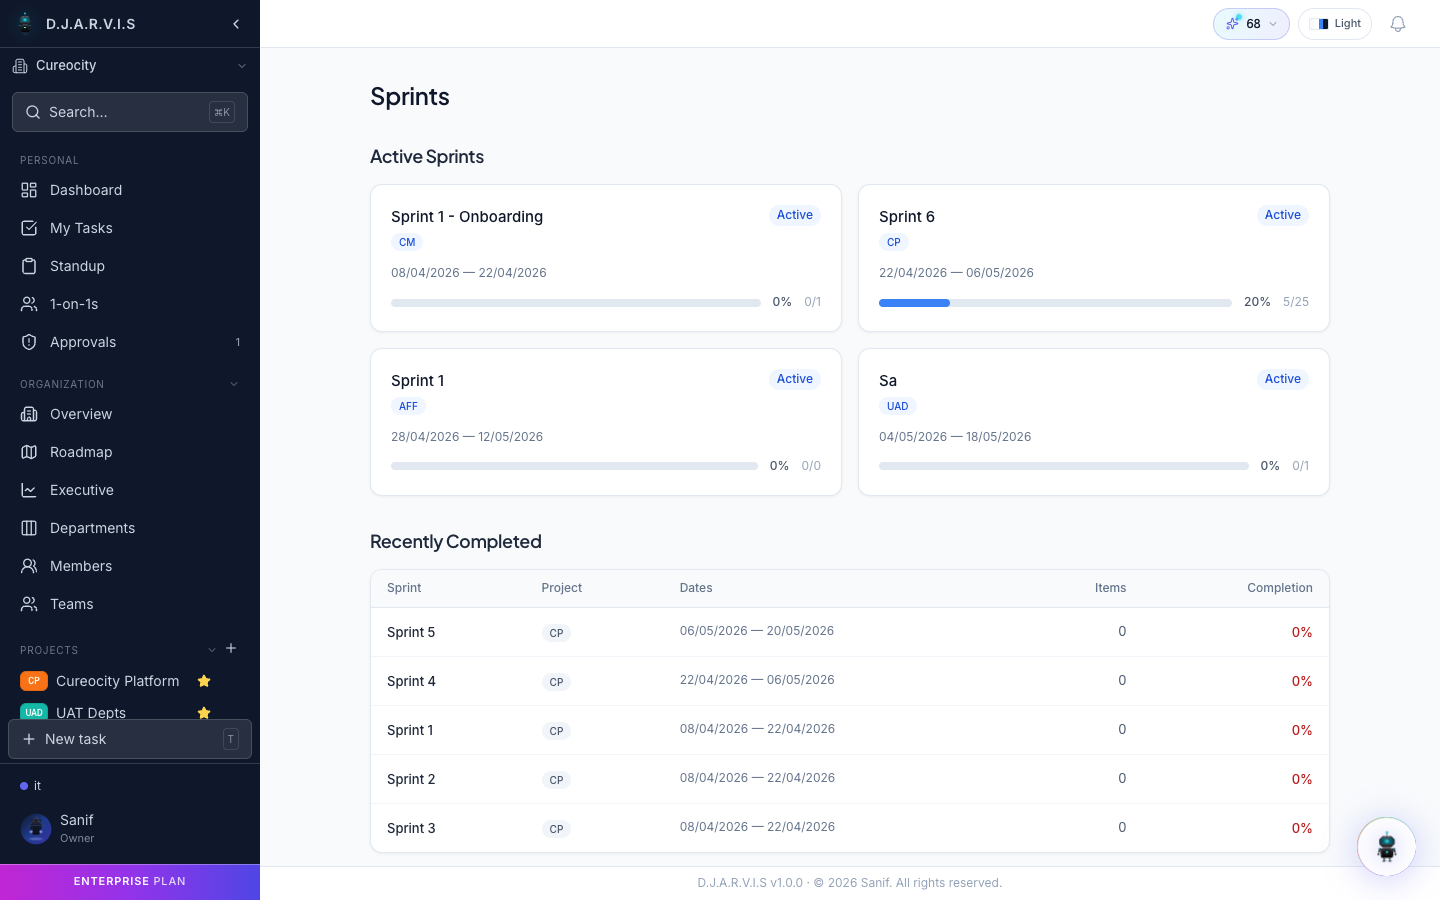This screenshot has height=900, width=1440.
Task: Click the Cureocity organization building icon
Action: point(20,66)
